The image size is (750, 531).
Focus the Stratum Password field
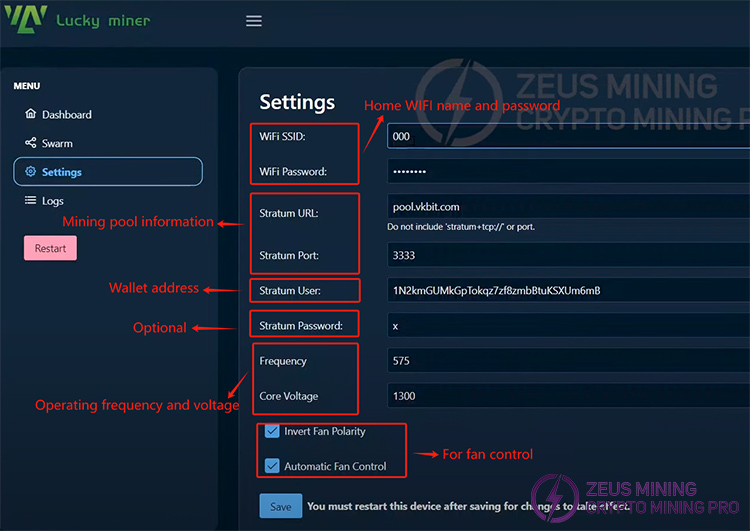(568, 326)
